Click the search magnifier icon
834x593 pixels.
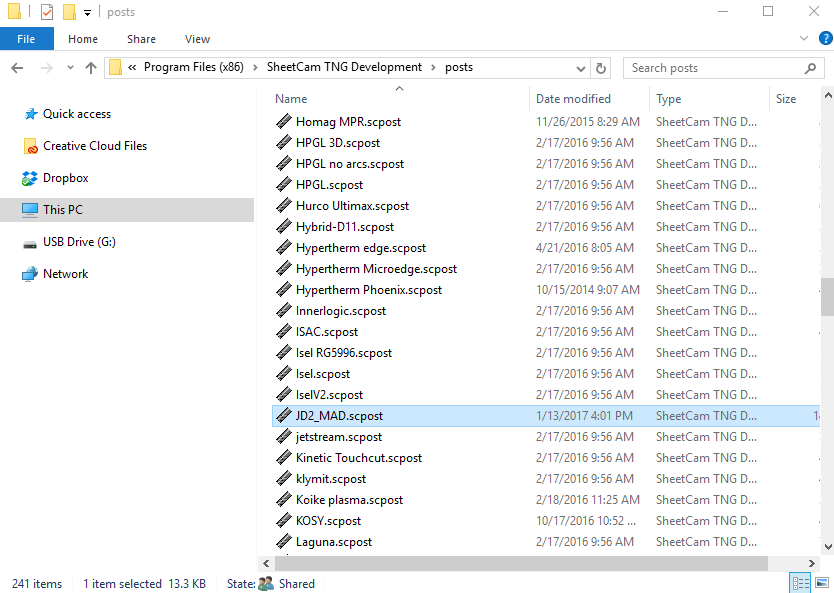point(811,68)
